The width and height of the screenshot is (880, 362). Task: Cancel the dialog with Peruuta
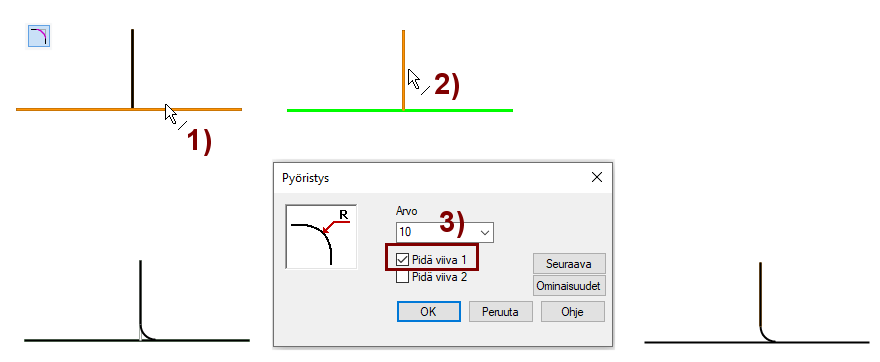501,311
